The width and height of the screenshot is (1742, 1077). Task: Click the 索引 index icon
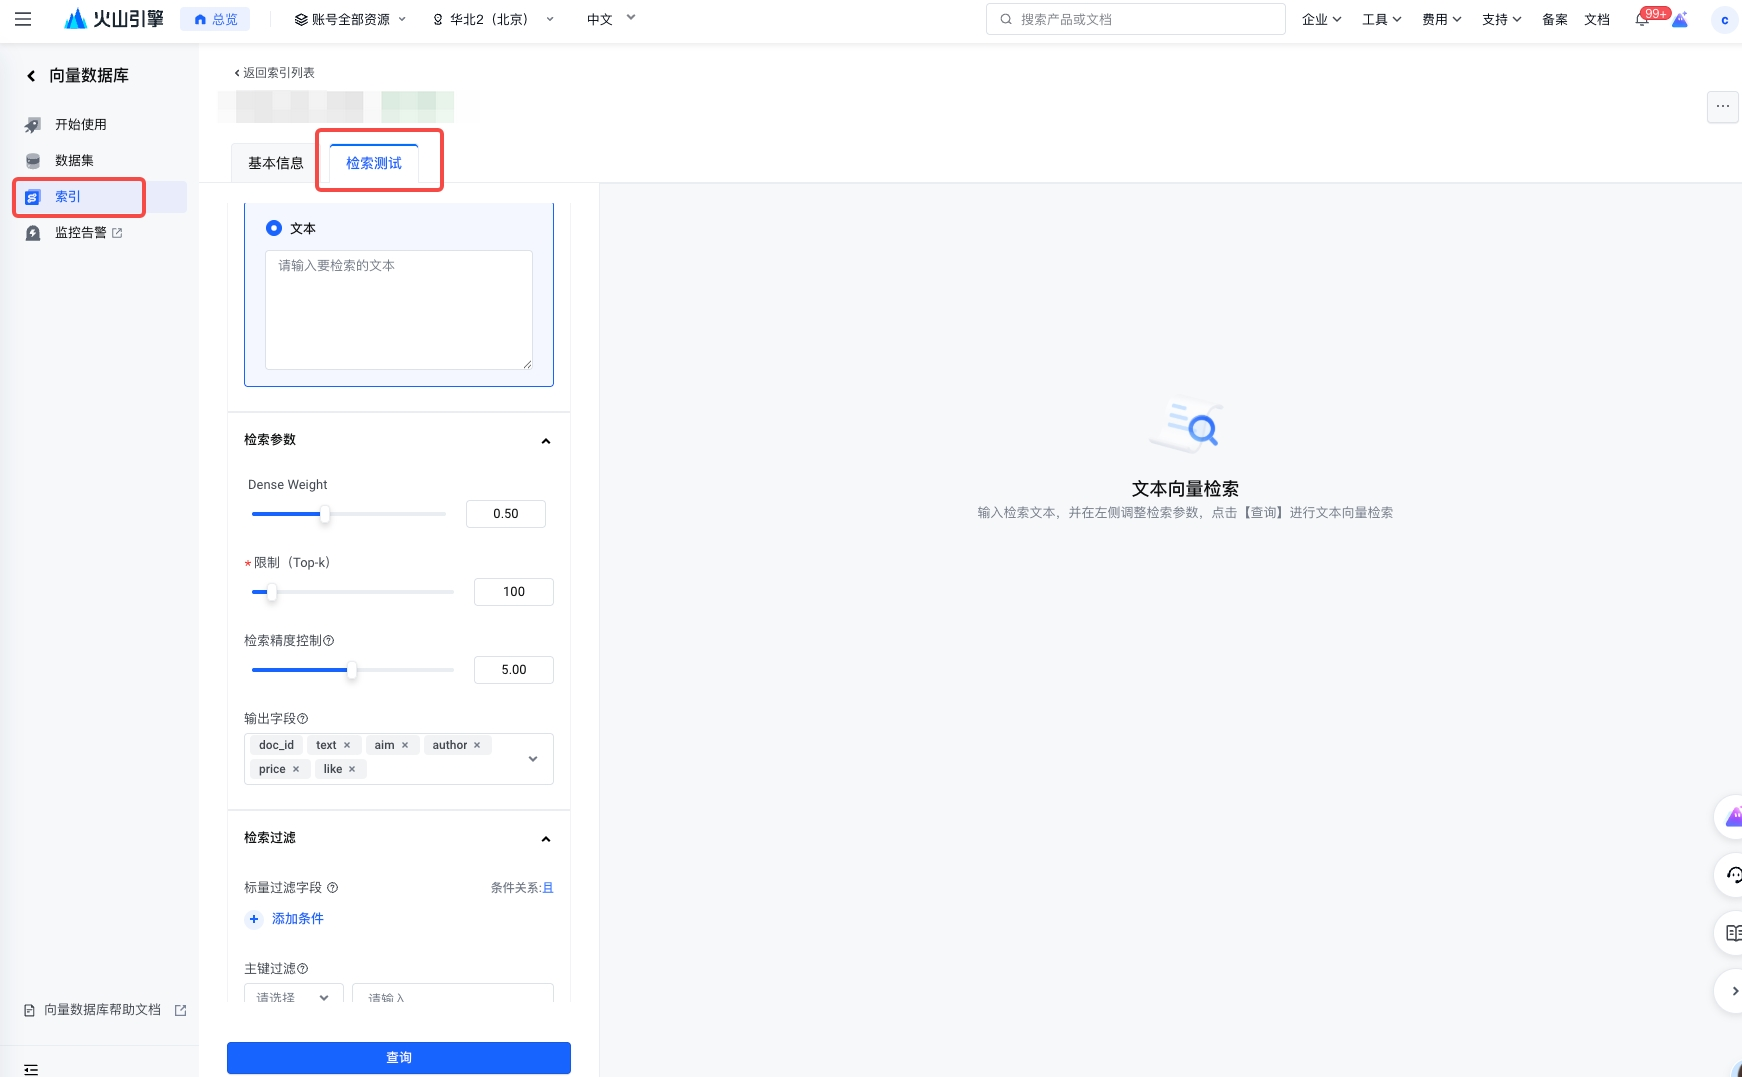pos(33,197)
